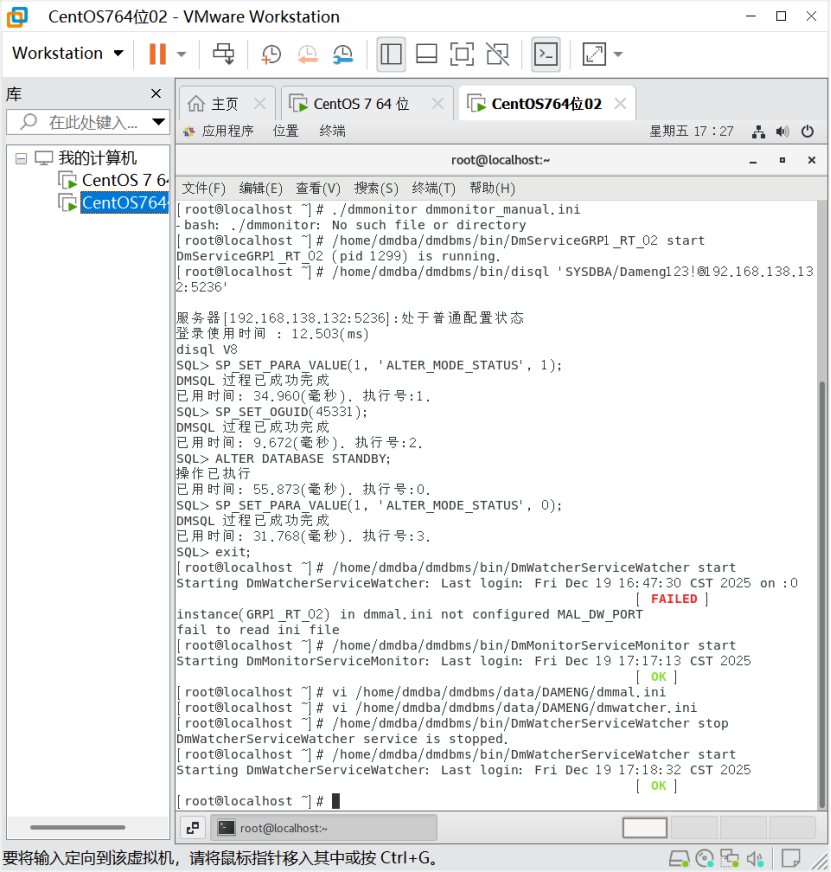The height and width of the screenshot is (872, 831).
Task: Click the red FAILED status text
Action: [674, 598]
